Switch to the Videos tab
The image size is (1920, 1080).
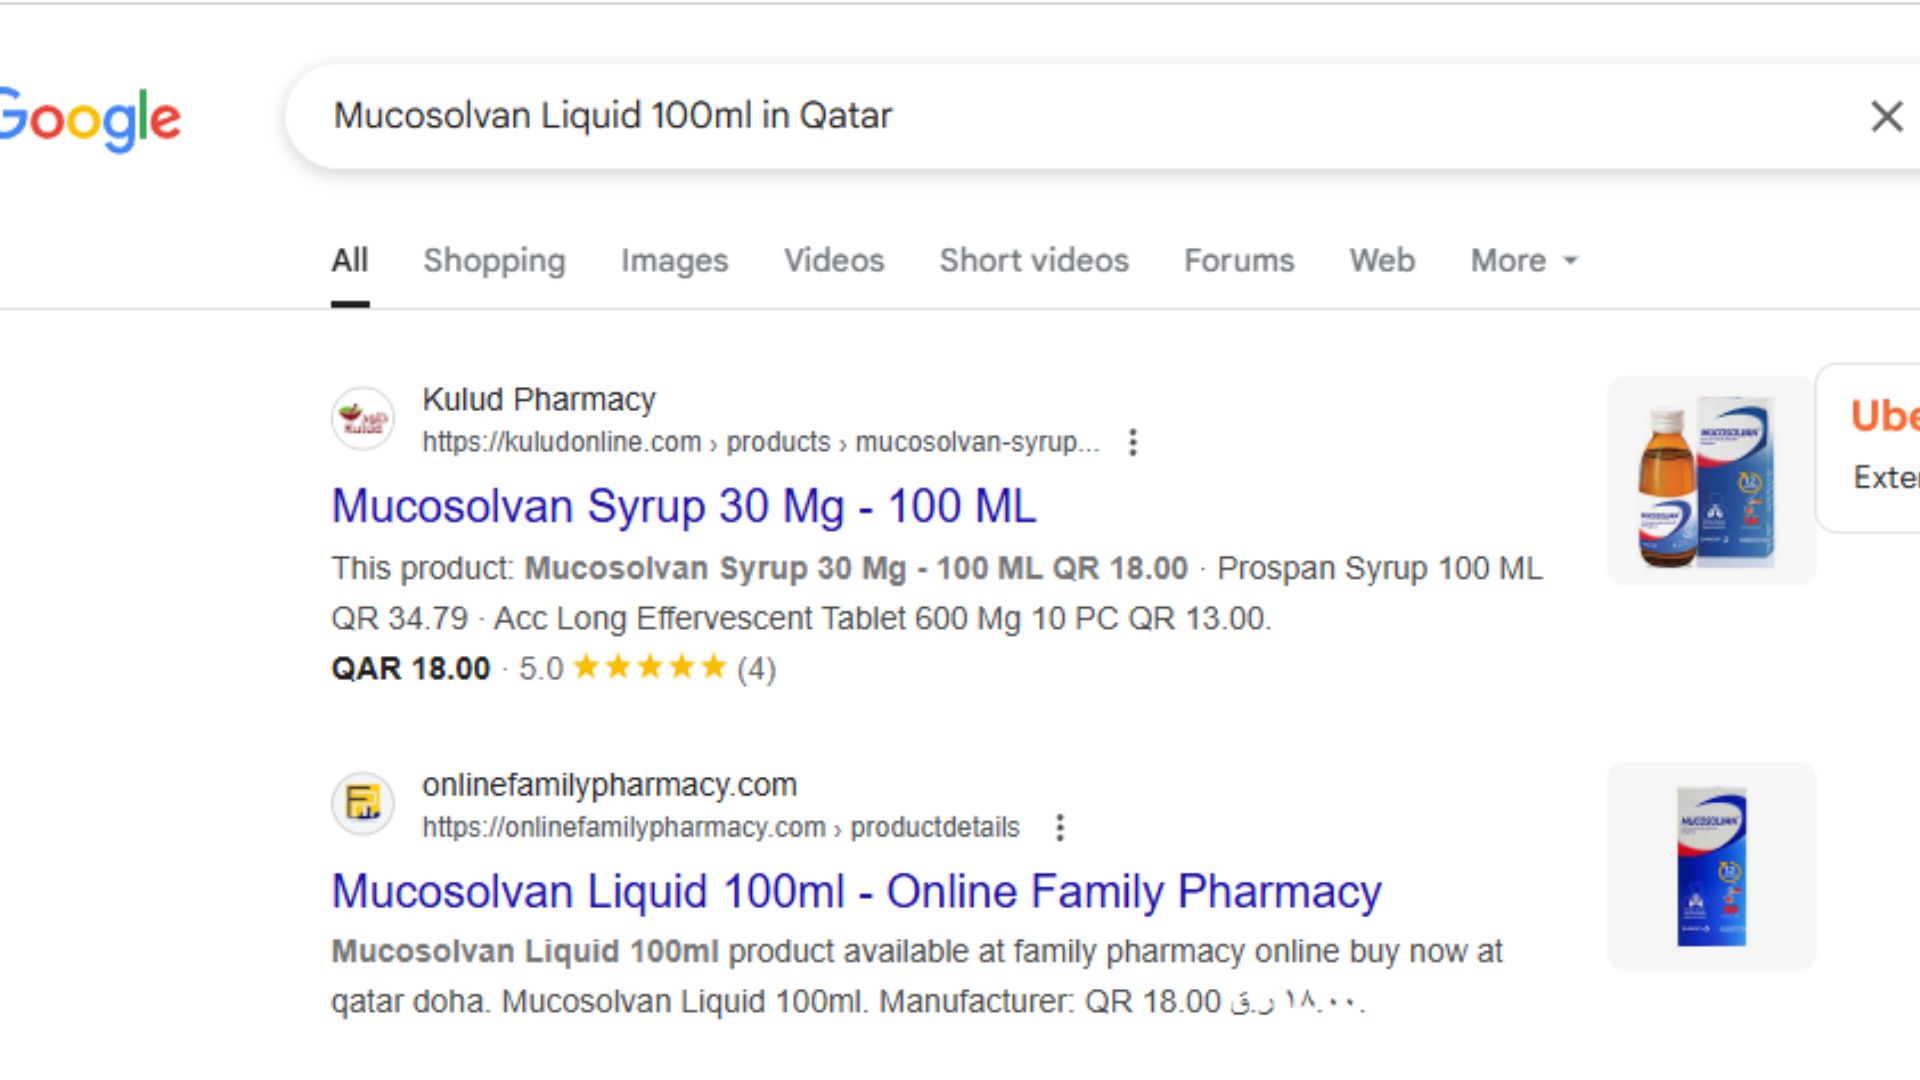pyautogui.click(x=834, y=261)
